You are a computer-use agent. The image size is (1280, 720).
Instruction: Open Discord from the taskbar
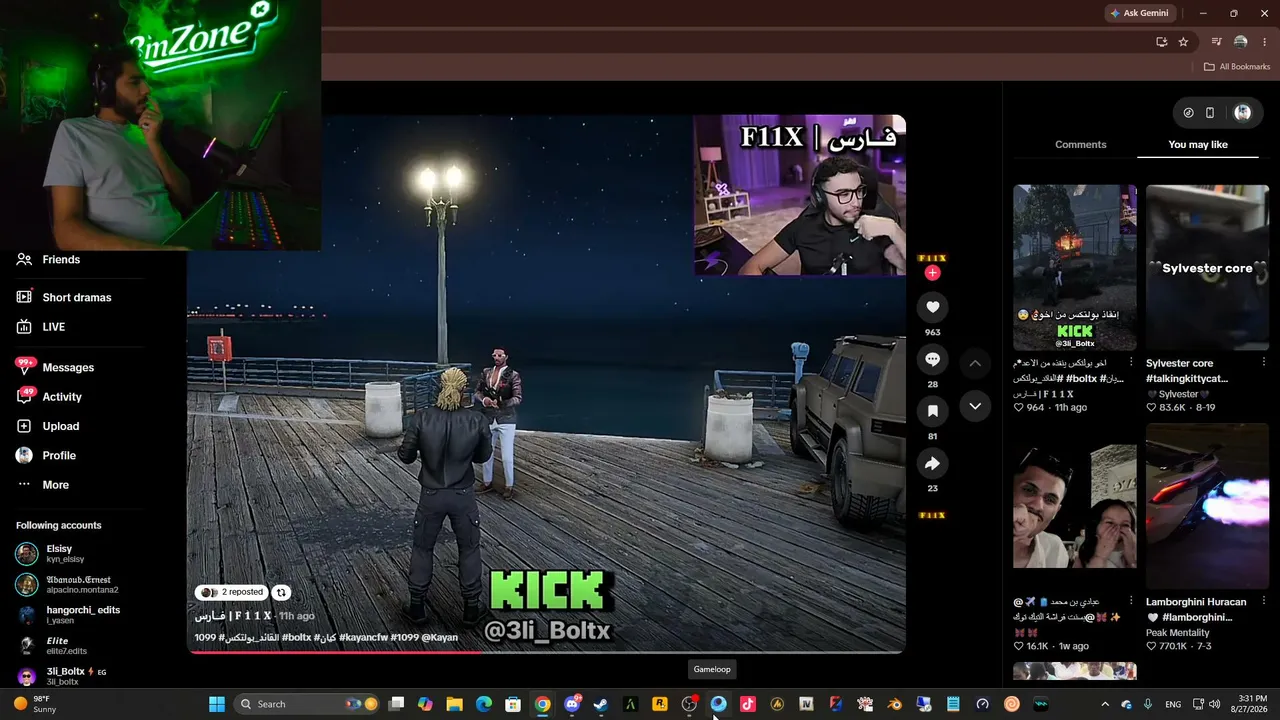click(x=572, y=704)
